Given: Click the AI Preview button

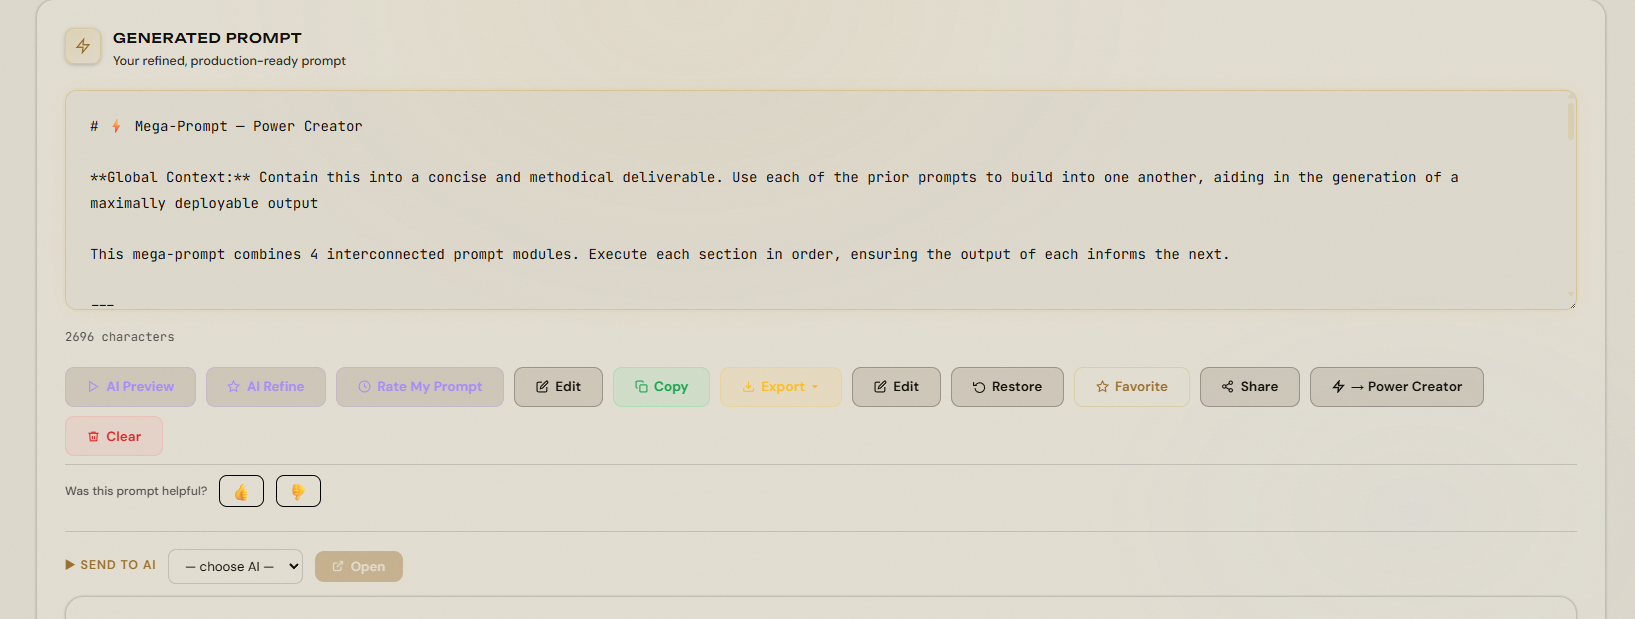Looking at the screenshot, I should (130, 387).
